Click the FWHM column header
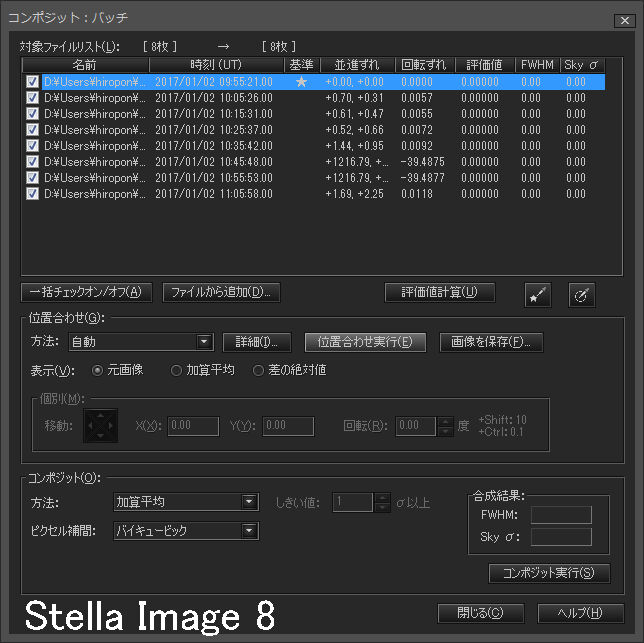The height and width of the screenshot is (643, 644). pos(537,65)
